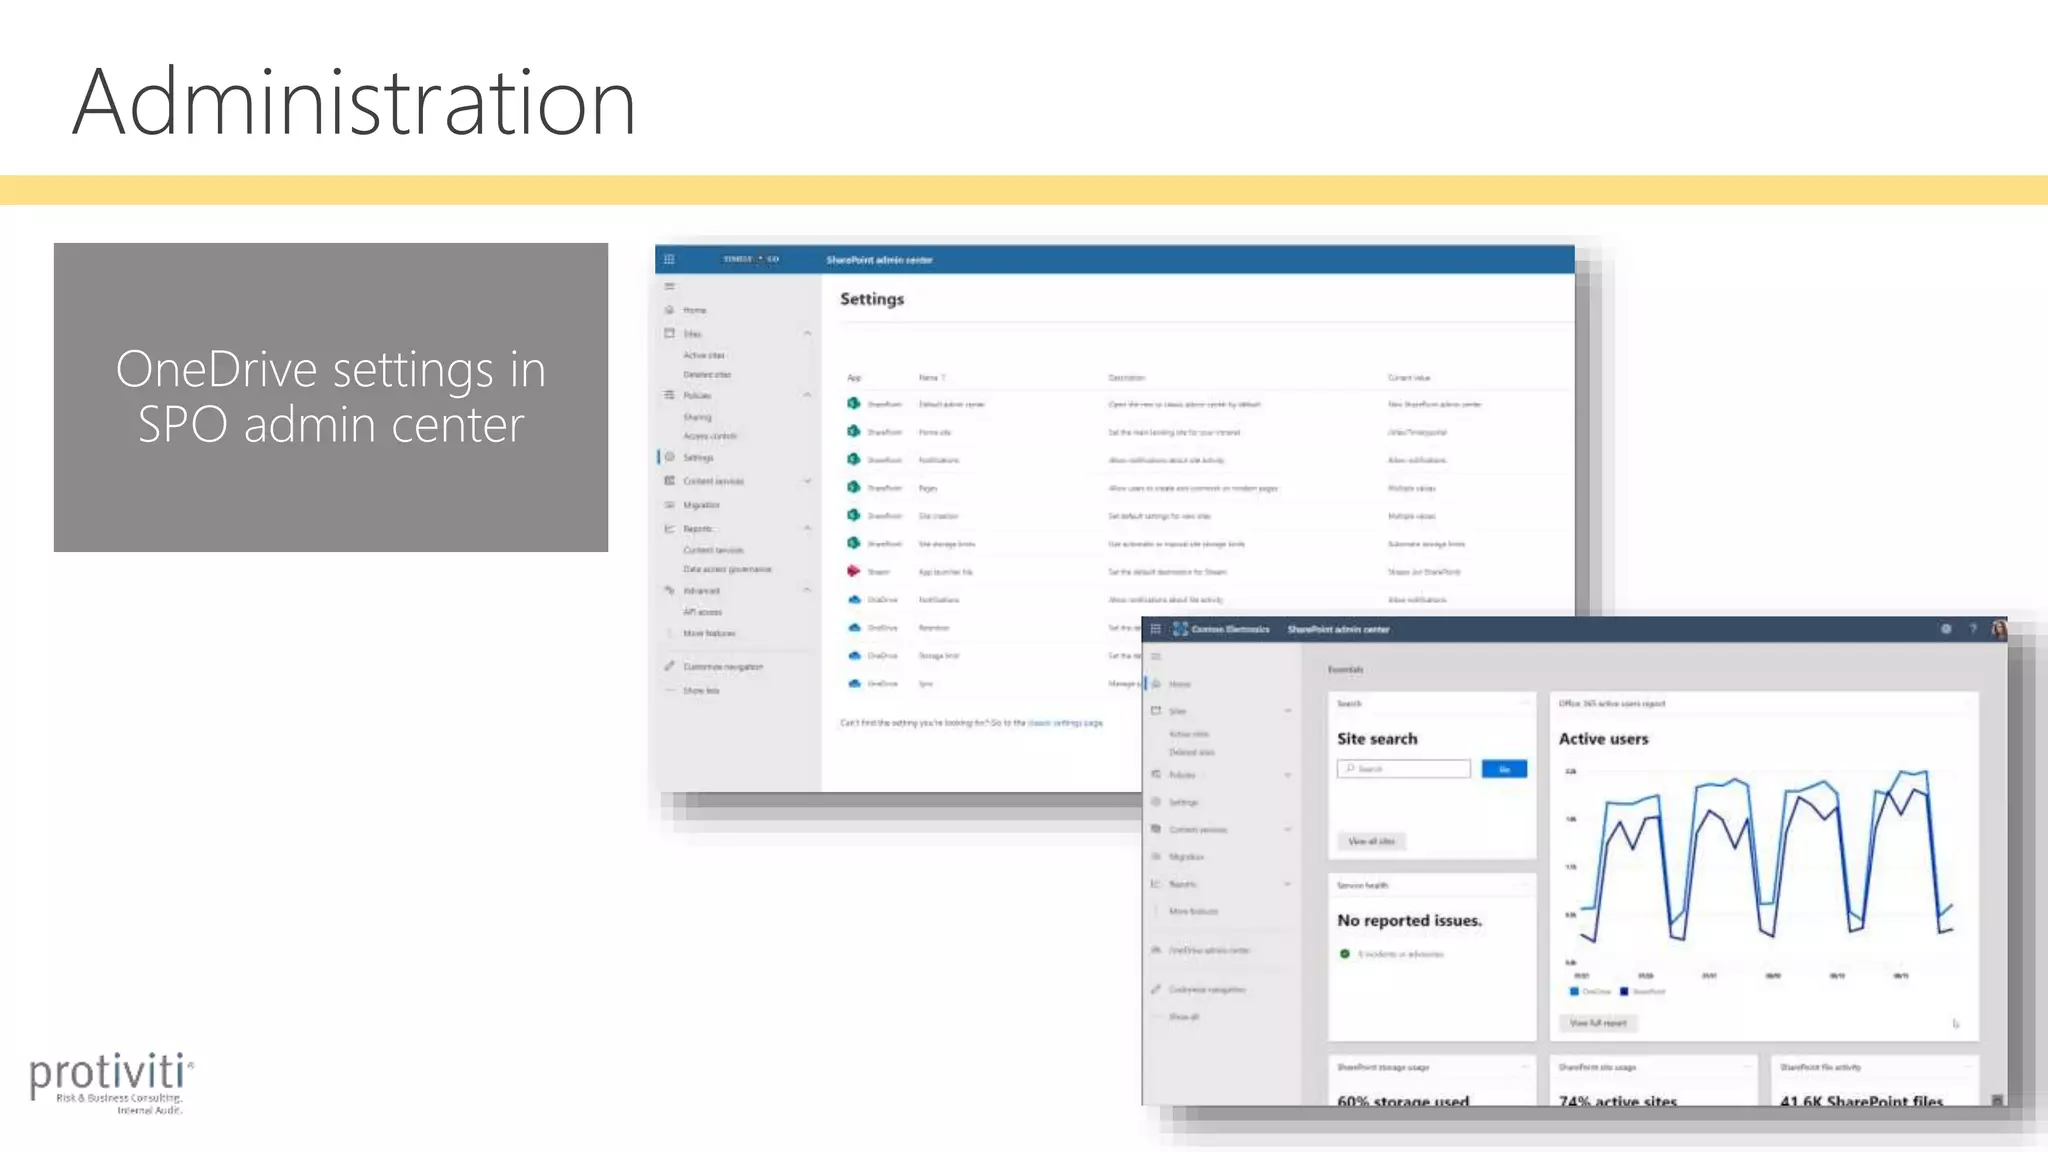Click Policies icon in Settings window sidebar
This screenshot has width=2048, height=1152.
(x=669, y=395)
